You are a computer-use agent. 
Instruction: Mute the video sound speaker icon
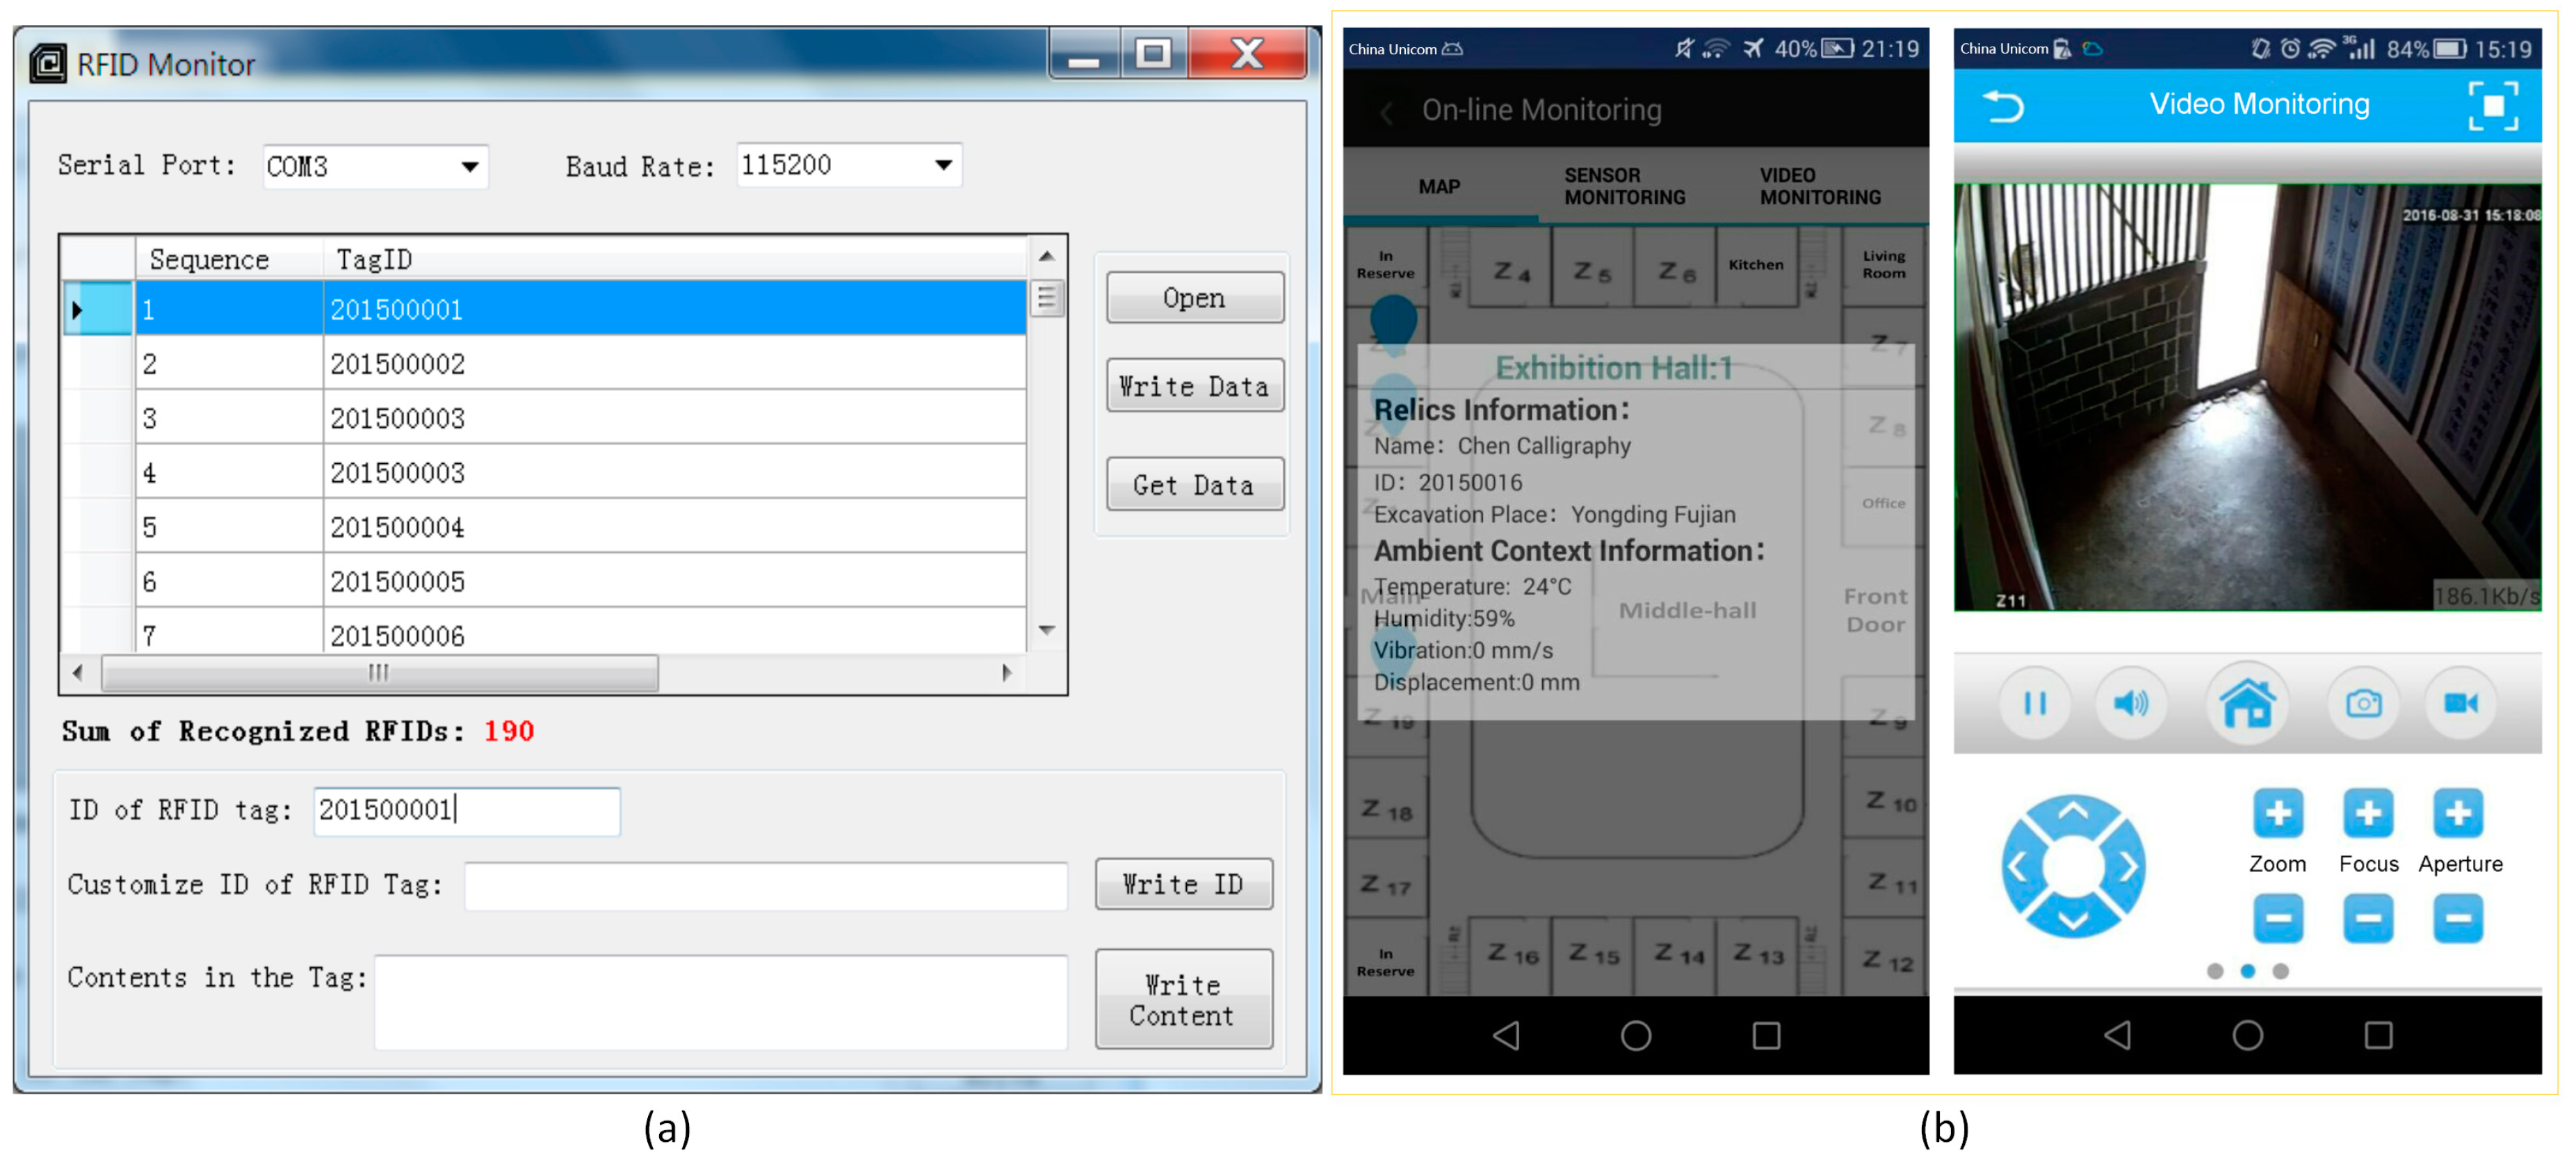point(2130,704)
